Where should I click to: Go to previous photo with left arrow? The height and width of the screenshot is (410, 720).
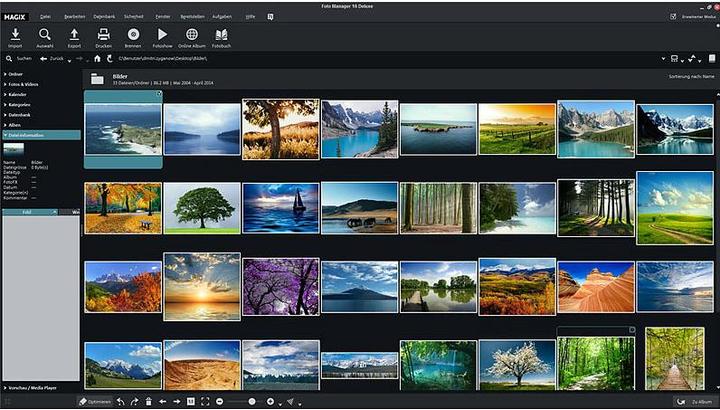(163, 402)
